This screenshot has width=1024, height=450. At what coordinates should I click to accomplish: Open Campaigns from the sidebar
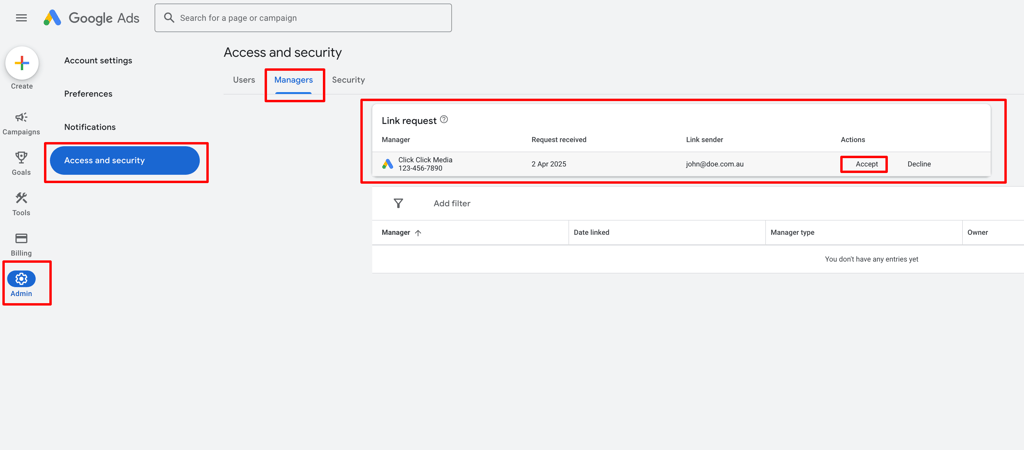pos(21,118)
